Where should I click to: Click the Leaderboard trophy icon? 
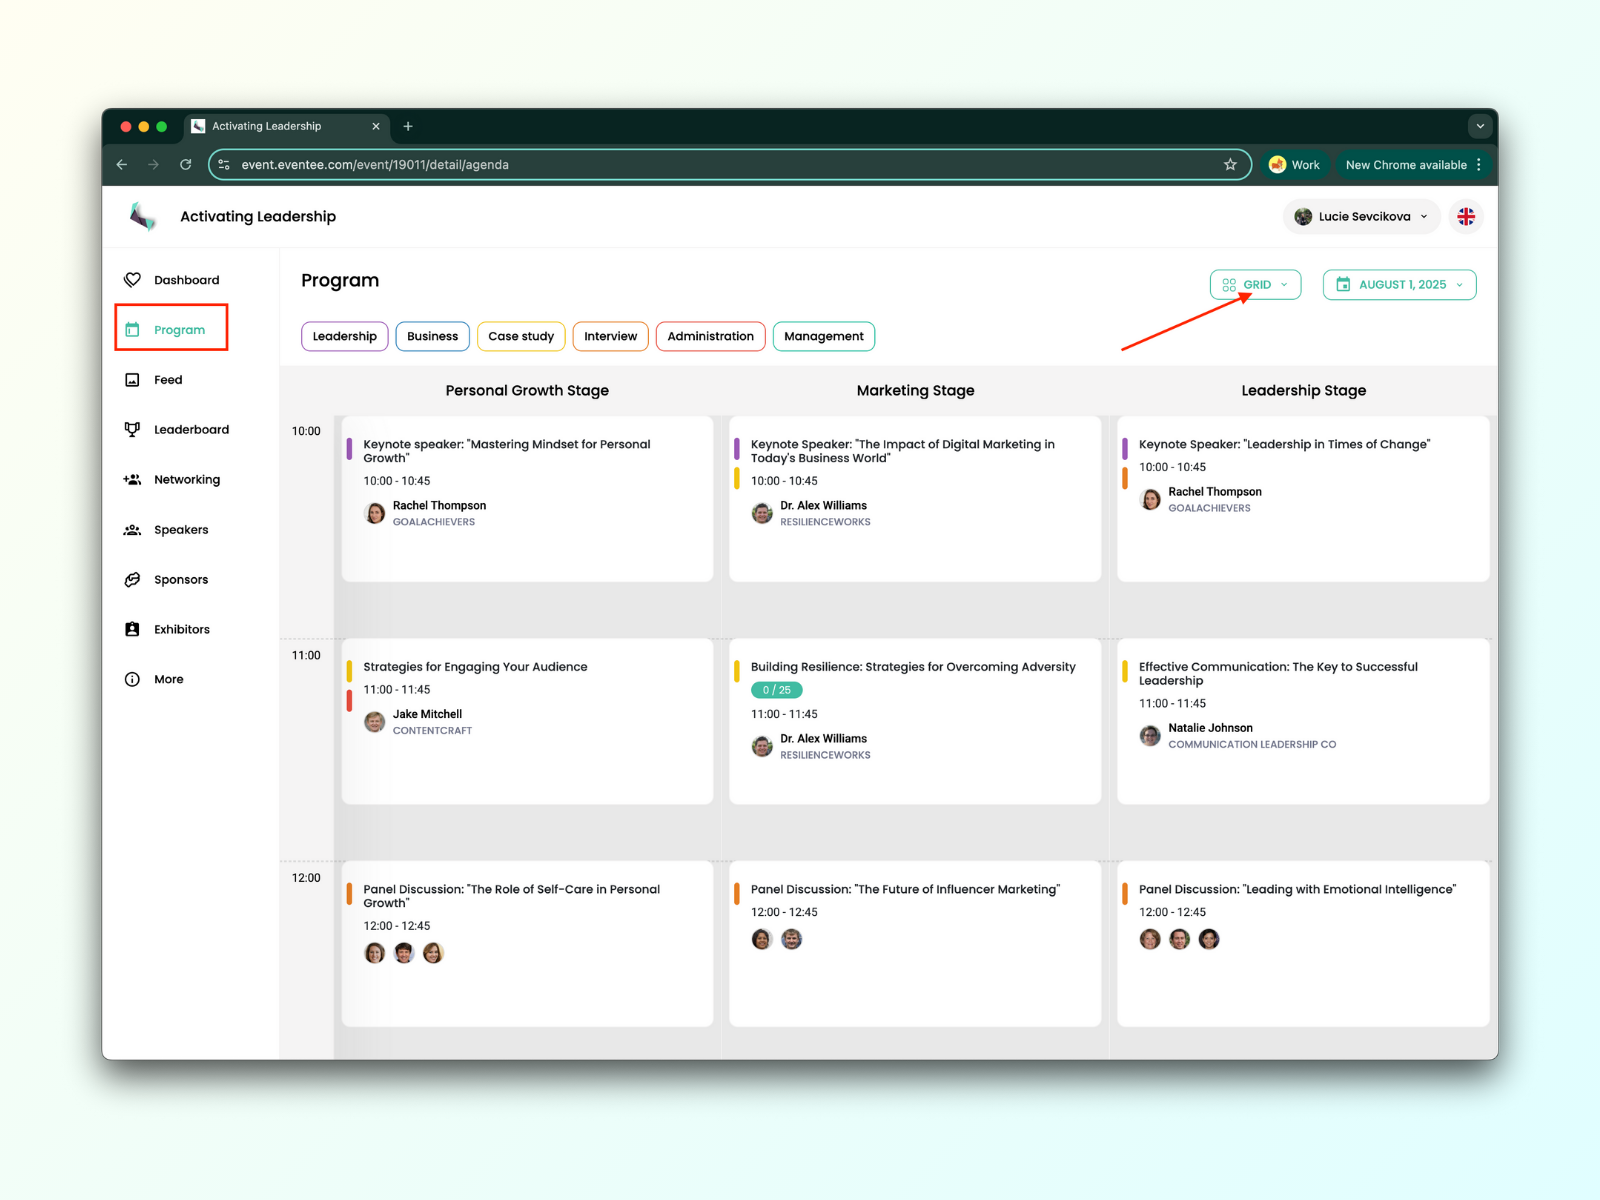(132, 429)
